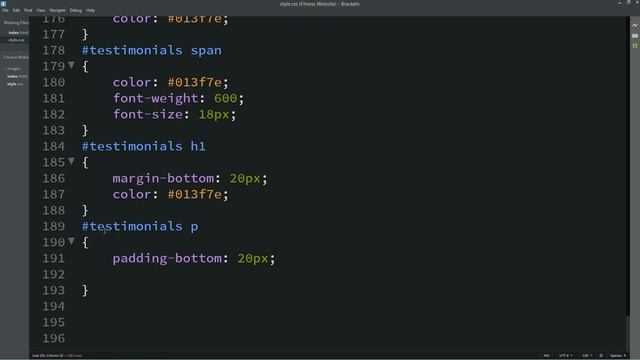Viewport: 640px width, 360px height.
Task: Click the Working Files header
Action: tap(16, 23)
